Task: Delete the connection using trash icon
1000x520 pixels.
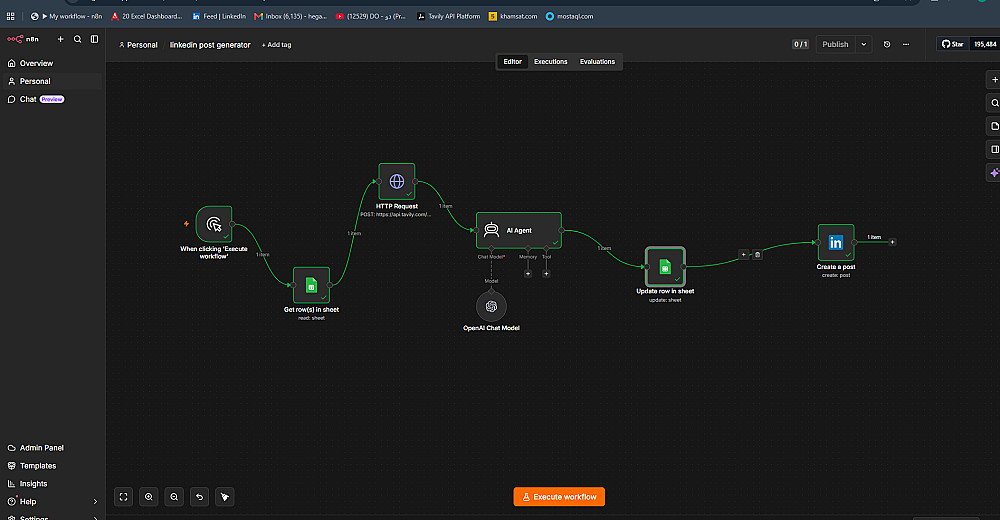Action: 758,255
